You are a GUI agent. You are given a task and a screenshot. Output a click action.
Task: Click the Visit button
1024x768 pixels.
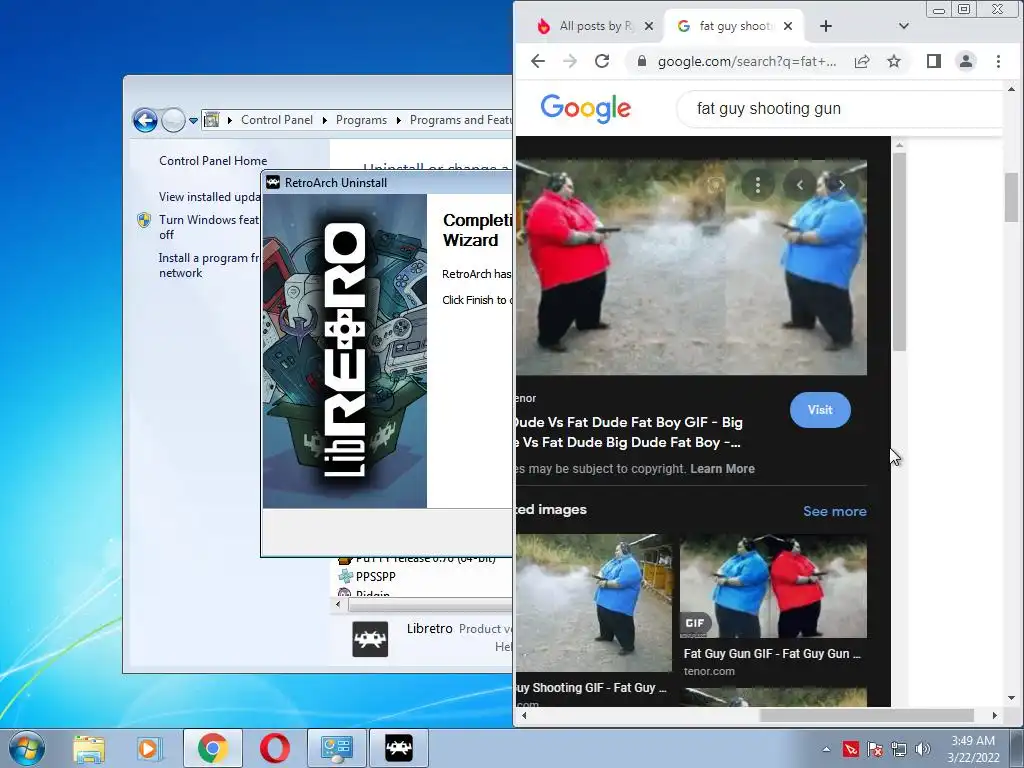coord(820,410)
